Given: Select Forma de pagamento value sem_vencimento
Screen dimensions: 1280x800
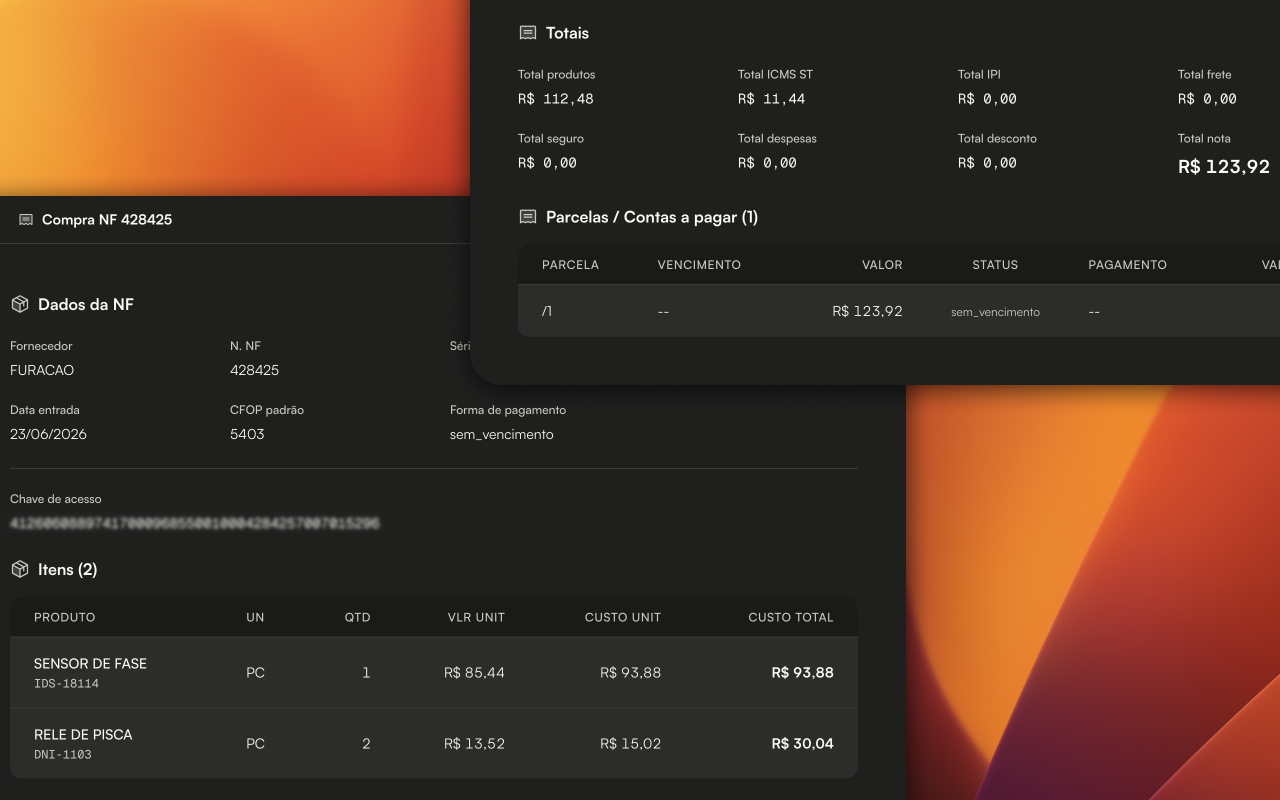Looking at the screenshot, I should click(x=501, y=434).
